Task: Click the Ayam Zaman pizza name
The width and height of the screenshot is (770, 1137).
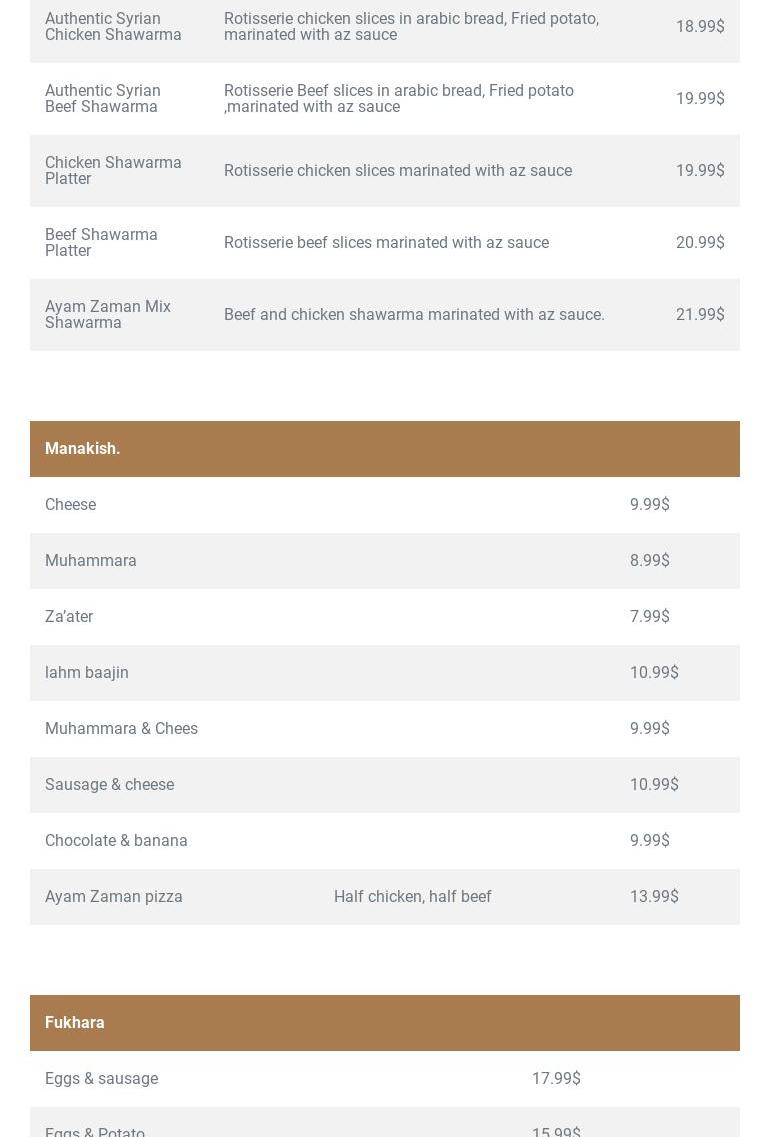Action: pos(114,897)
